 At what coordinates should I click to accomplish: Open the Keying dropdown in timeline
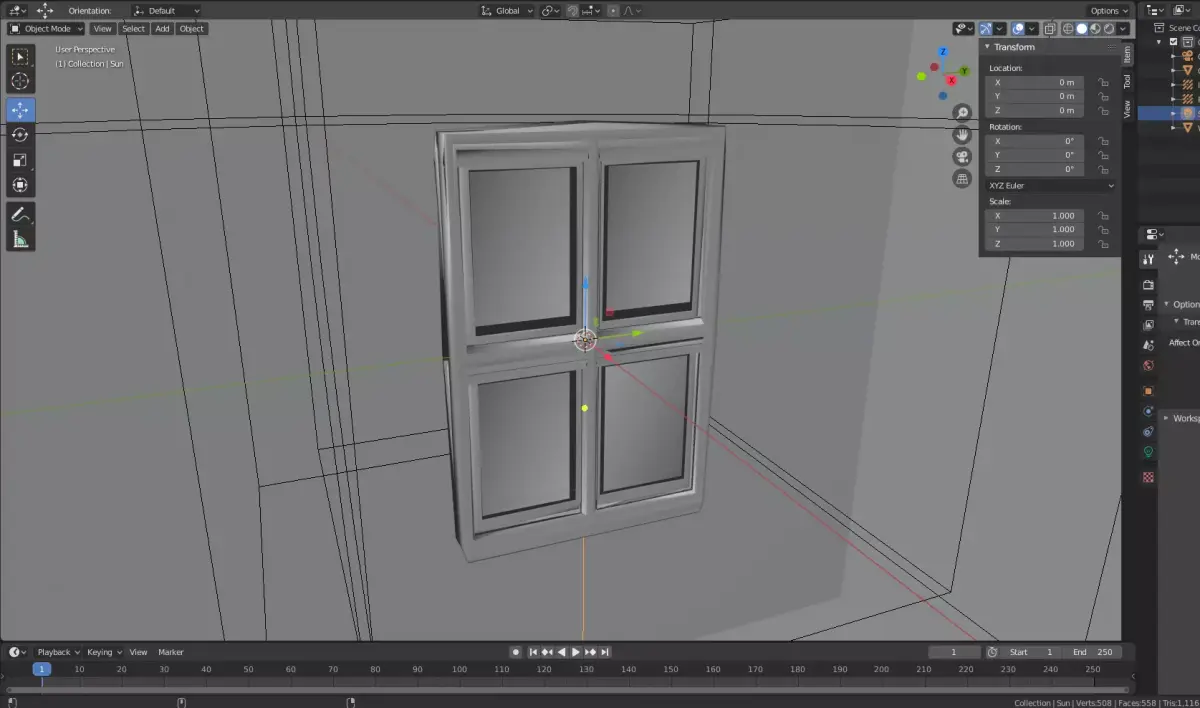[104, 652]
